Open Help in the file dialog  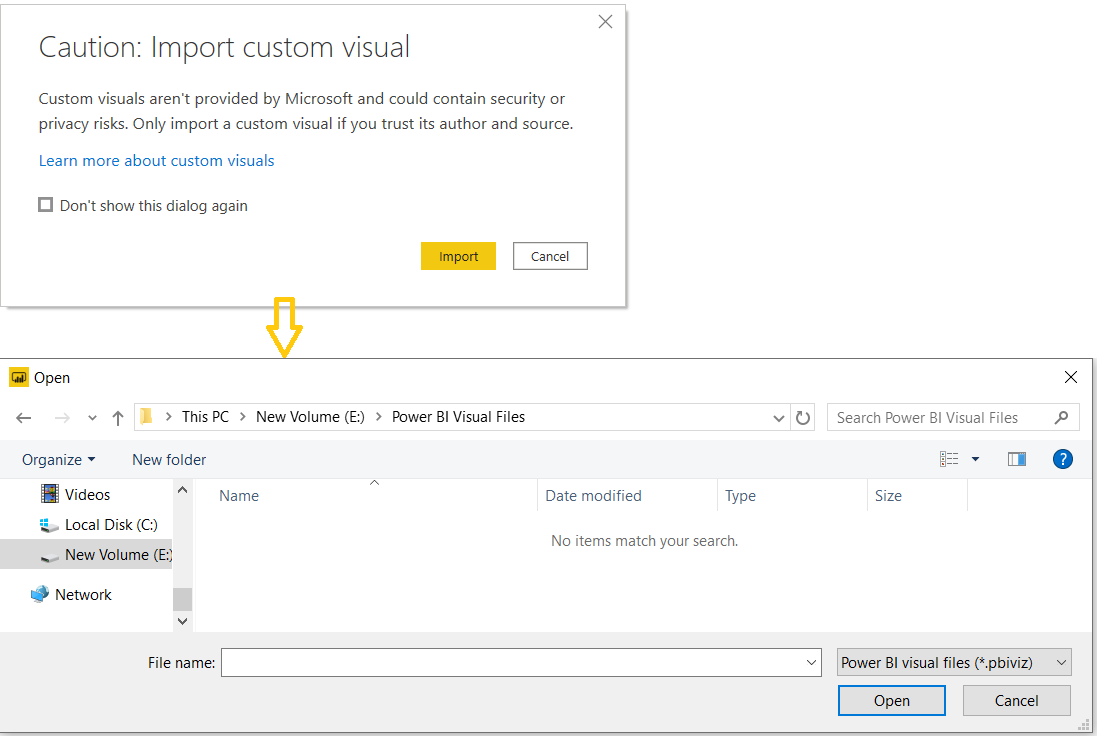pos(1063,458)
